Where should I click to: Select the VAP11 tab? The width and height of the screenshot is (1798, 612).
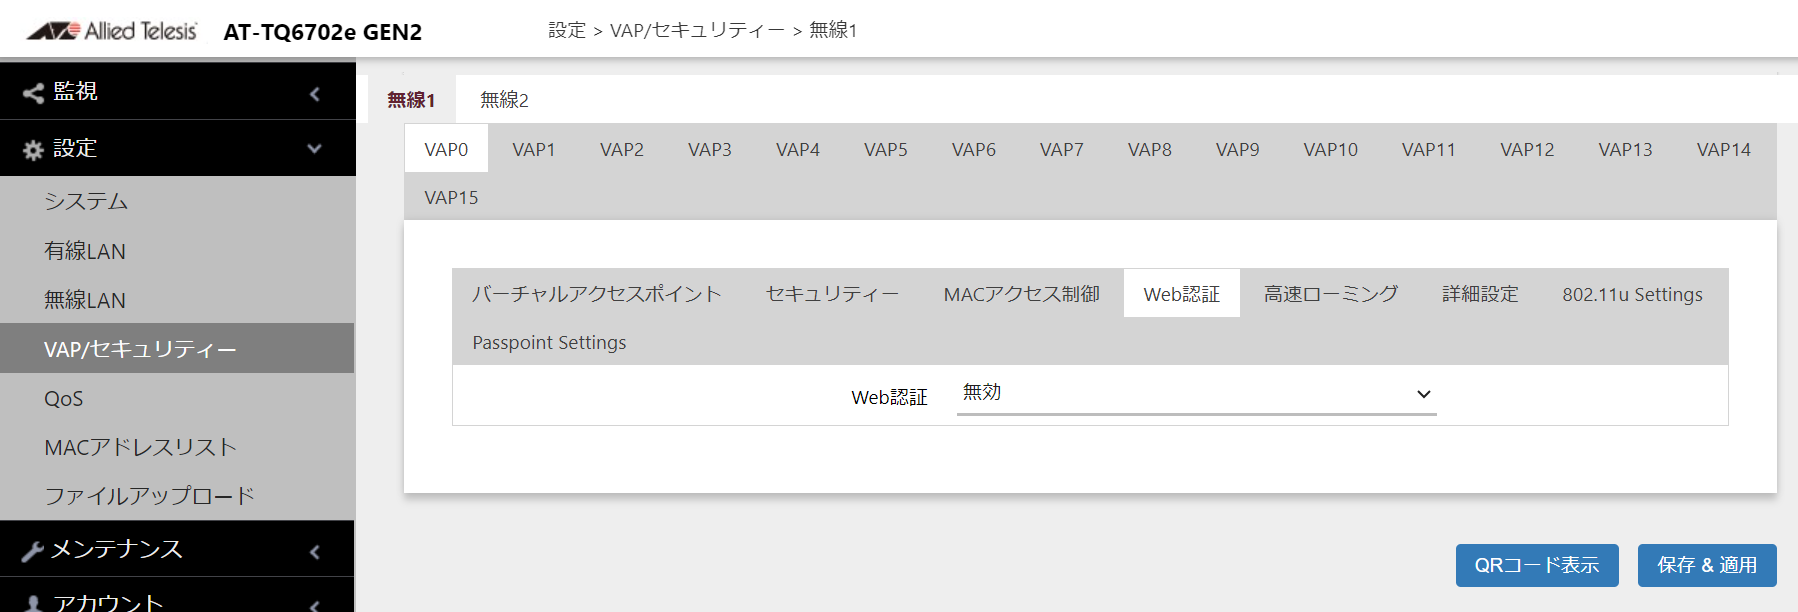point(1429,149)
